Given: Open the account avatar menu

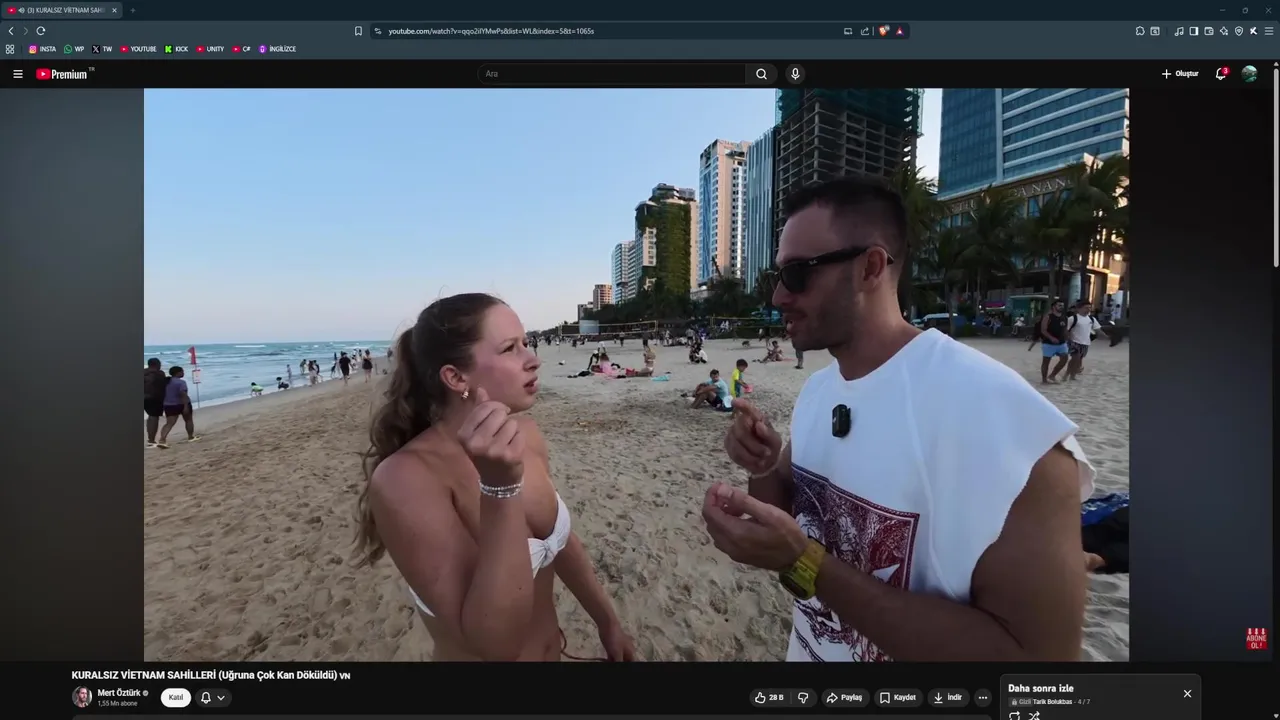Looking at the screenshot, I should [x=1249, y=74].
